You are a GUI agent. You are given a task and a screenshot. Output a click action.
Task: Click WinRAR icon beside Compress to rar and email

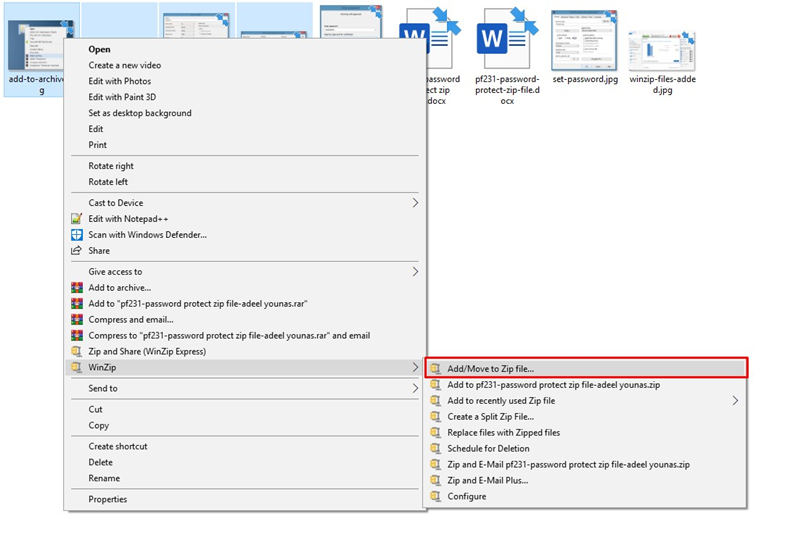(x=77, y=336)
